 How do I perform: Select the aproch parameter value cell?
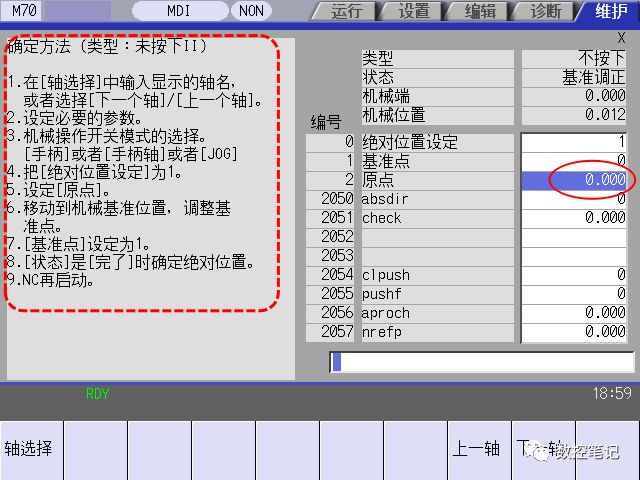[x=575, y=313]
